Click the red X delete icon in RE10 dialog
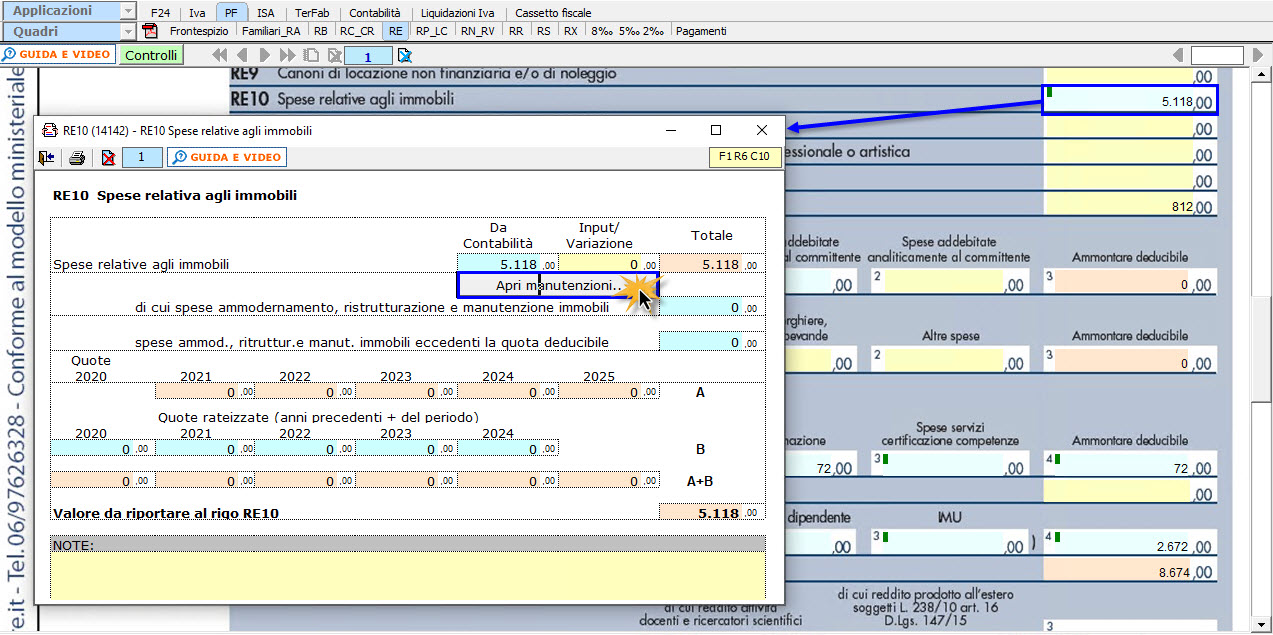The image size is (1273, 635). pos(108,158)
